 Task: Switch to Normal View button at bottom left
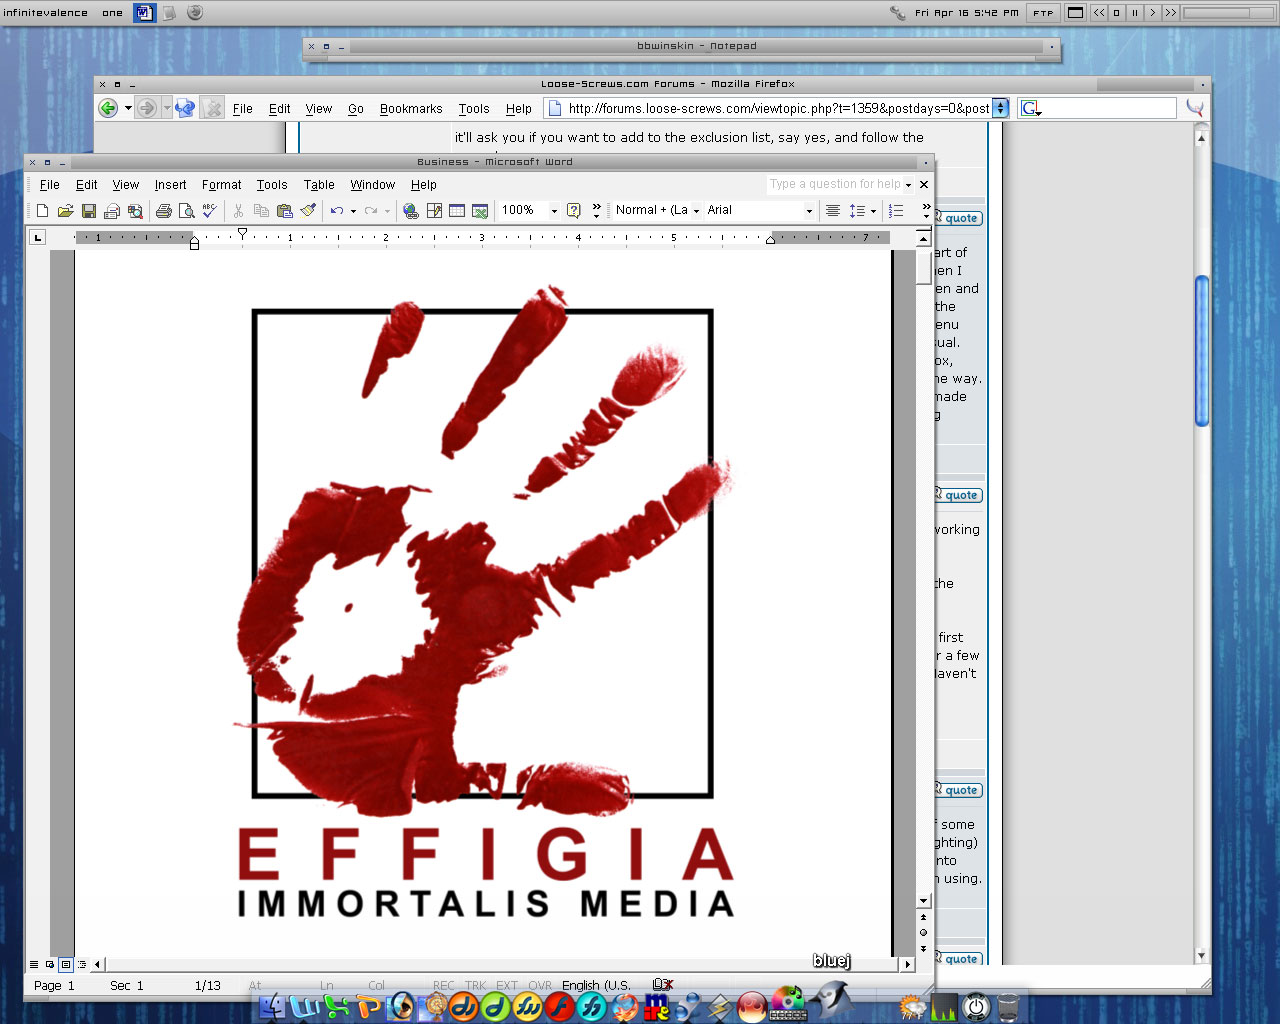click(34, 964)
